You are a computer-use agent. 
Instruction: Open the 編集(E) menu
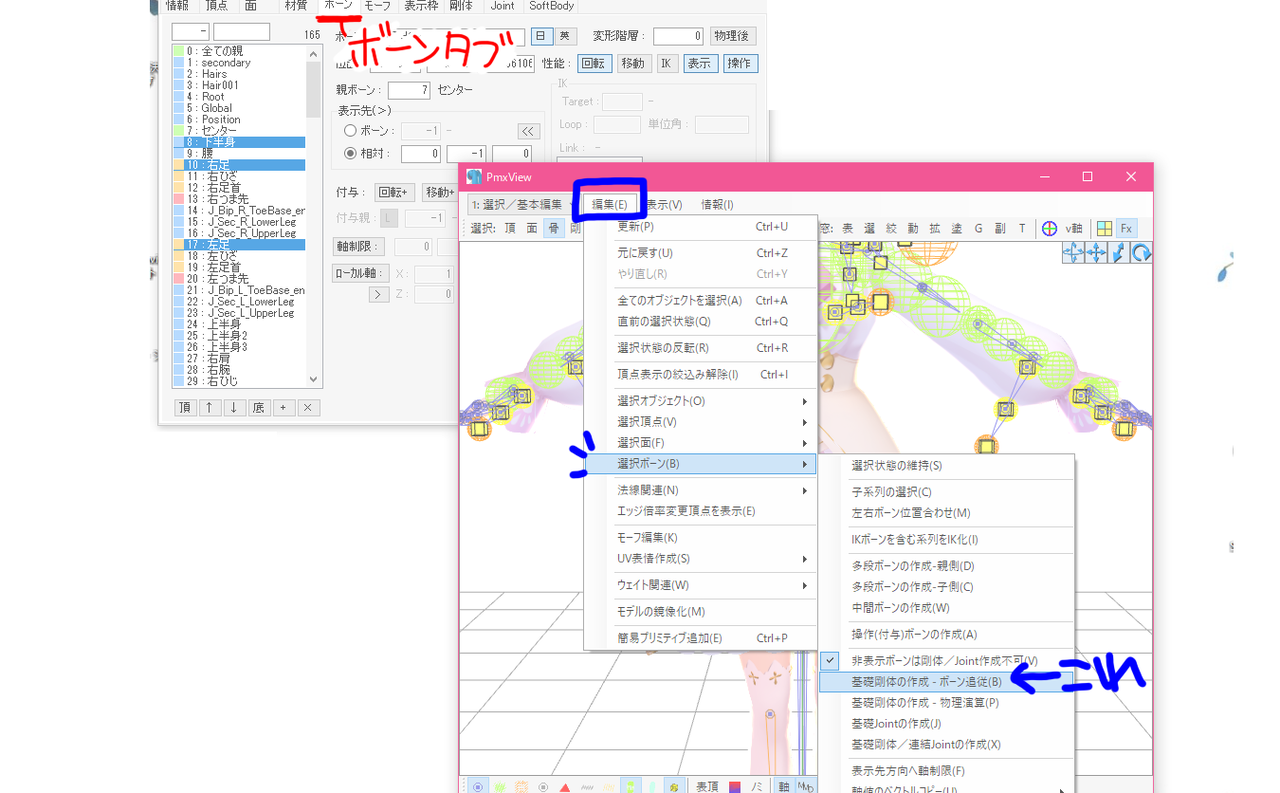pos(609,204)
